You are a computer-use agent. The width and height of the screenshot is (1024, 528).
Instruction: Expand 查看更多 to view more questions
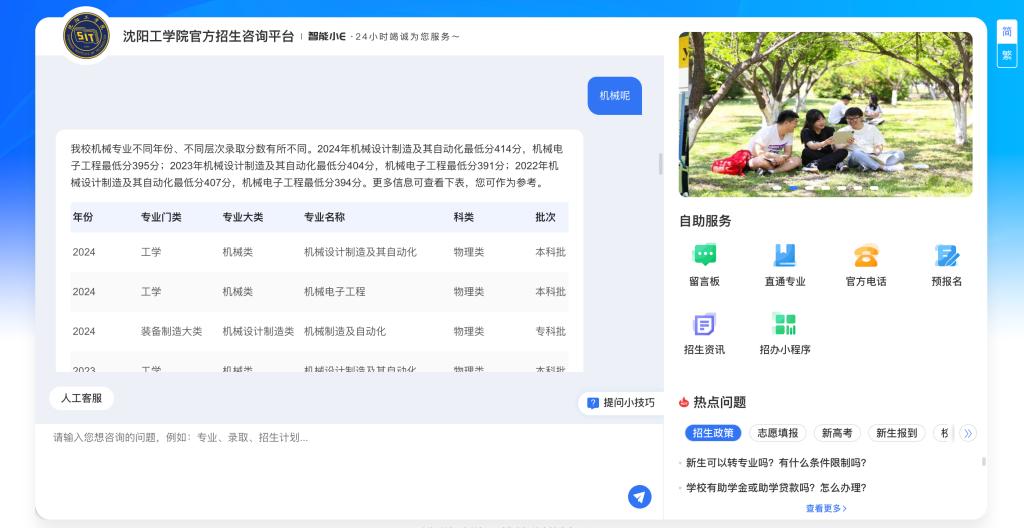826,508
